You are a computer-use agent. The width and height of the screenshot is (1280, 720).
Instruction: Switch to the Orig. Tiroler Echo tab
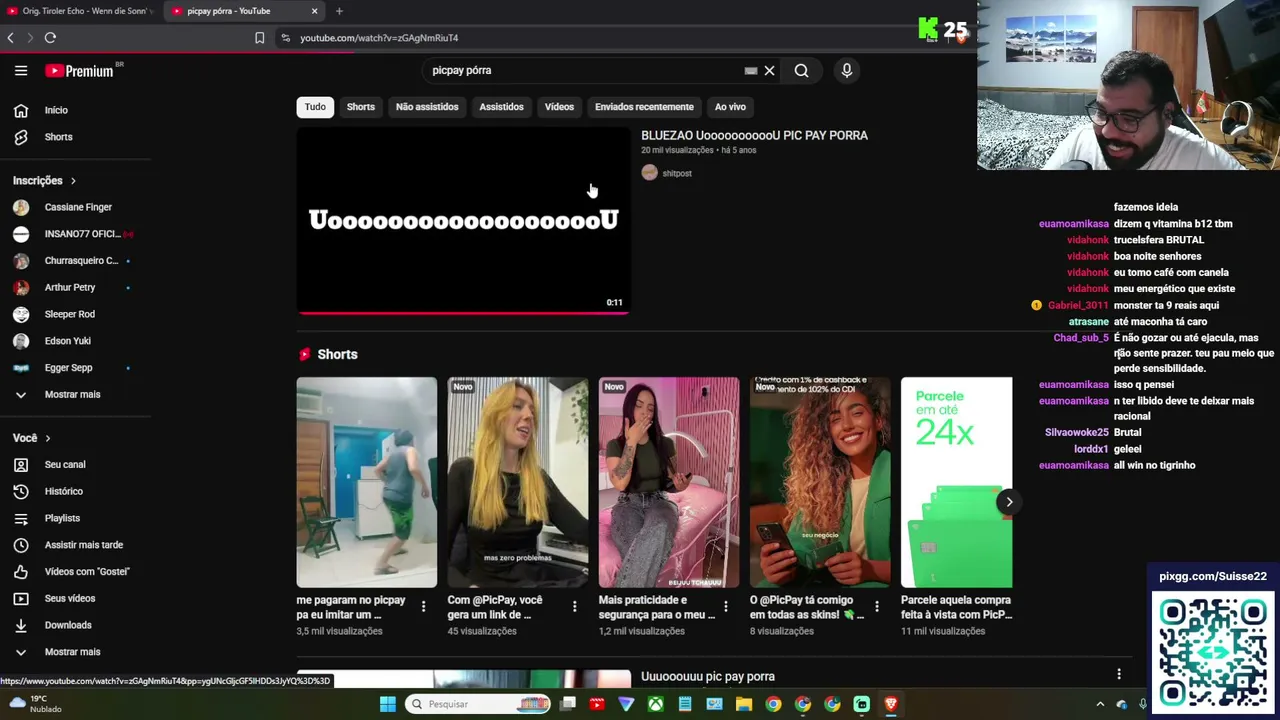point(80,11)
